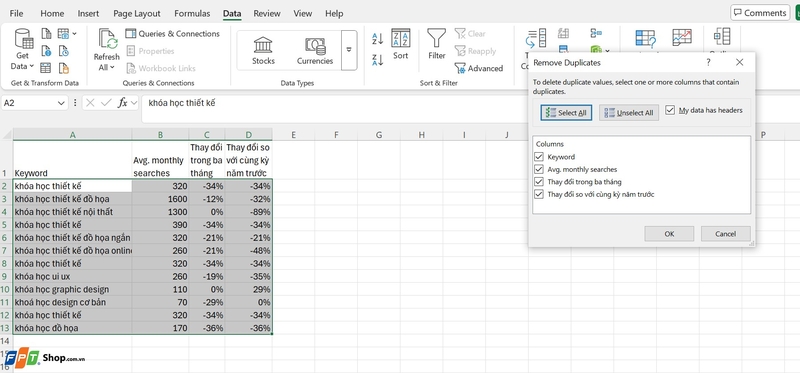Viewport: 800px width, 373px height.
Task: Uncheck Thay đổi so với cùng kỳ checkbox
Action: click(539, 194)
